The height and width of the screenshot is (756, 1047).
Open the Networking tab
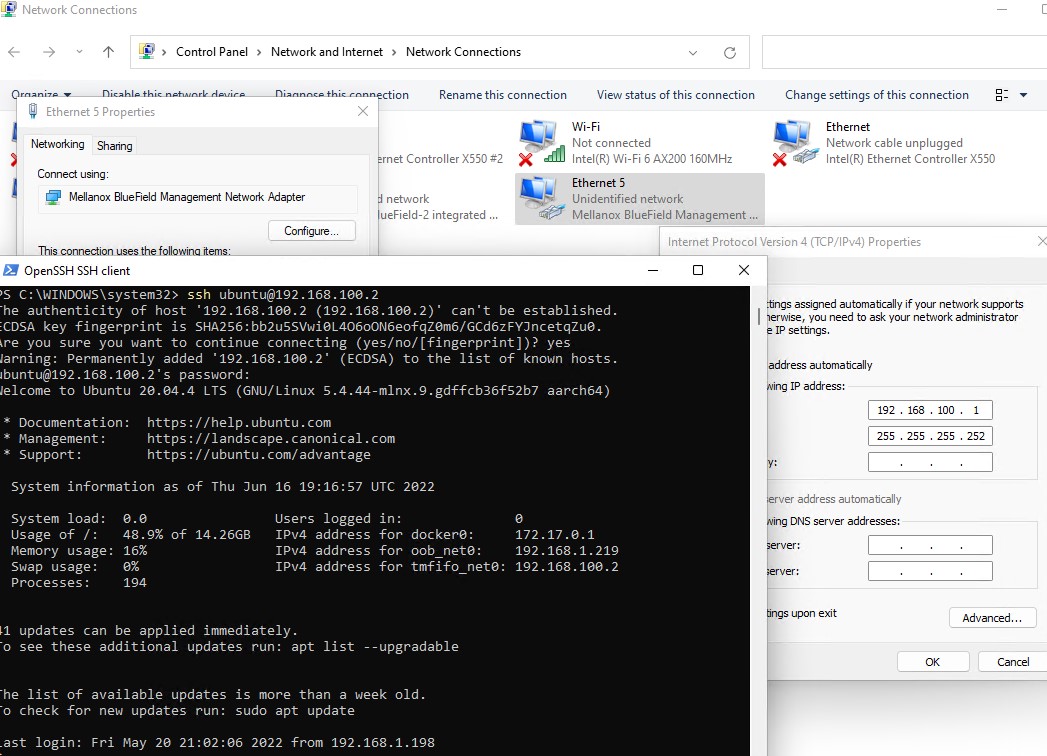click(57, 145)
